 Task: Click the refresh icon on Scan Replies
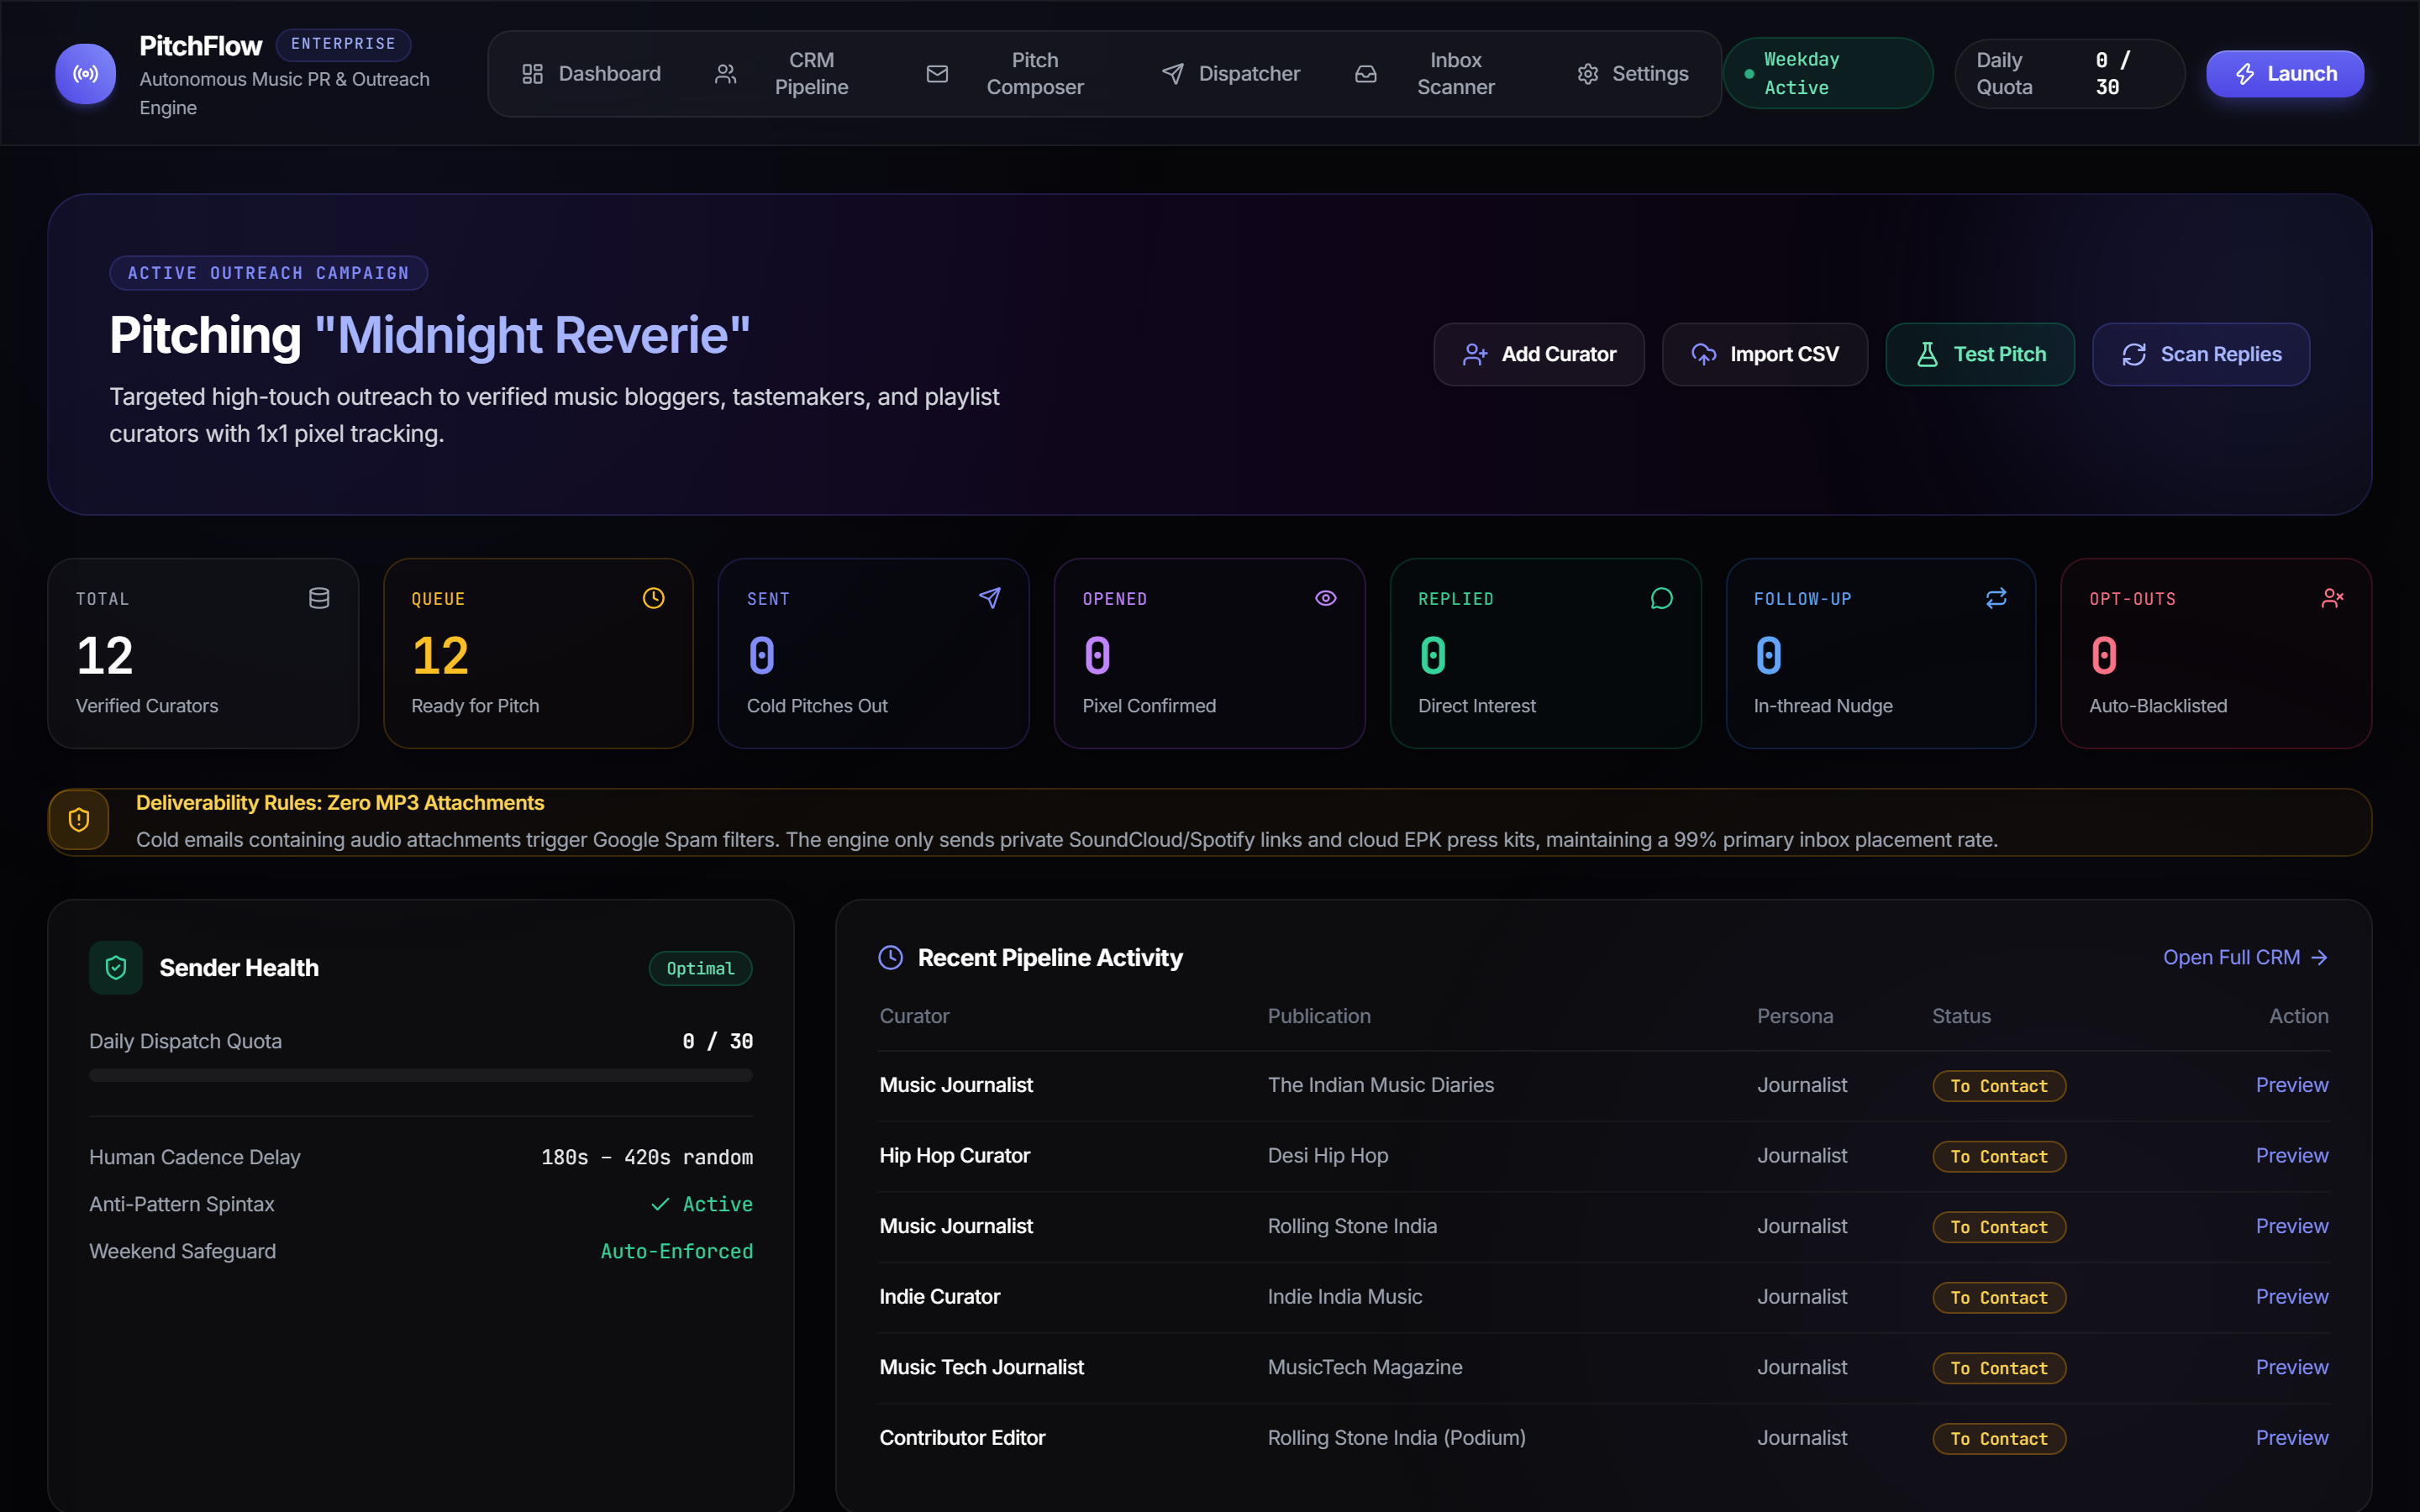2134,354
